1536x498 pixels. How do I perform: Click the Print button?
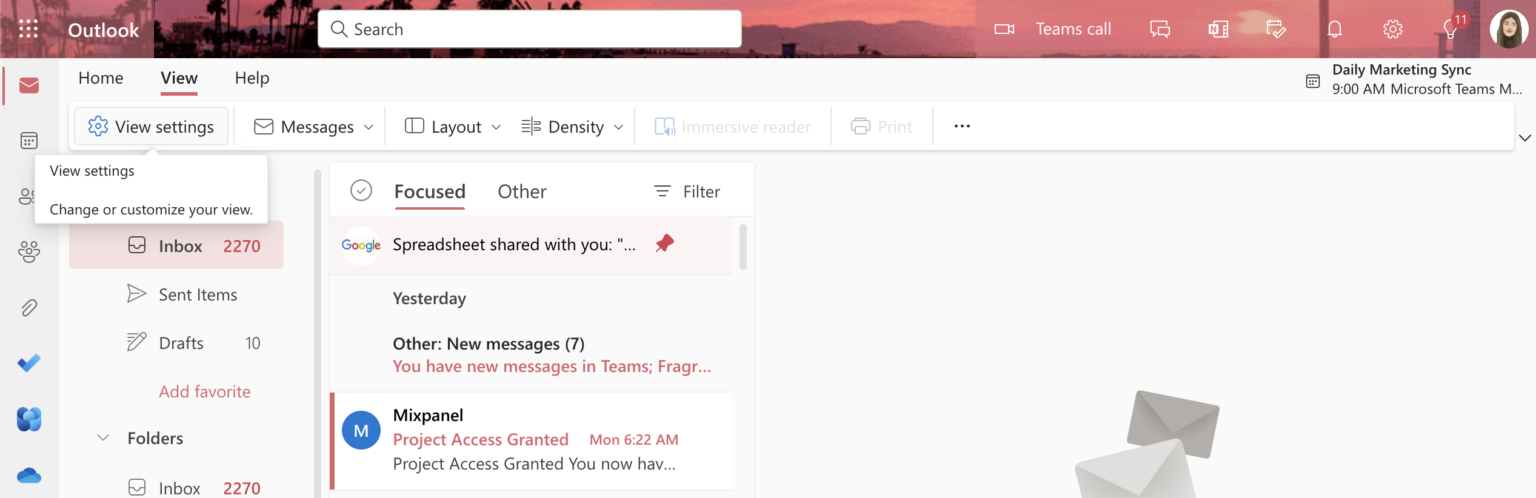[x=881, y=127]
